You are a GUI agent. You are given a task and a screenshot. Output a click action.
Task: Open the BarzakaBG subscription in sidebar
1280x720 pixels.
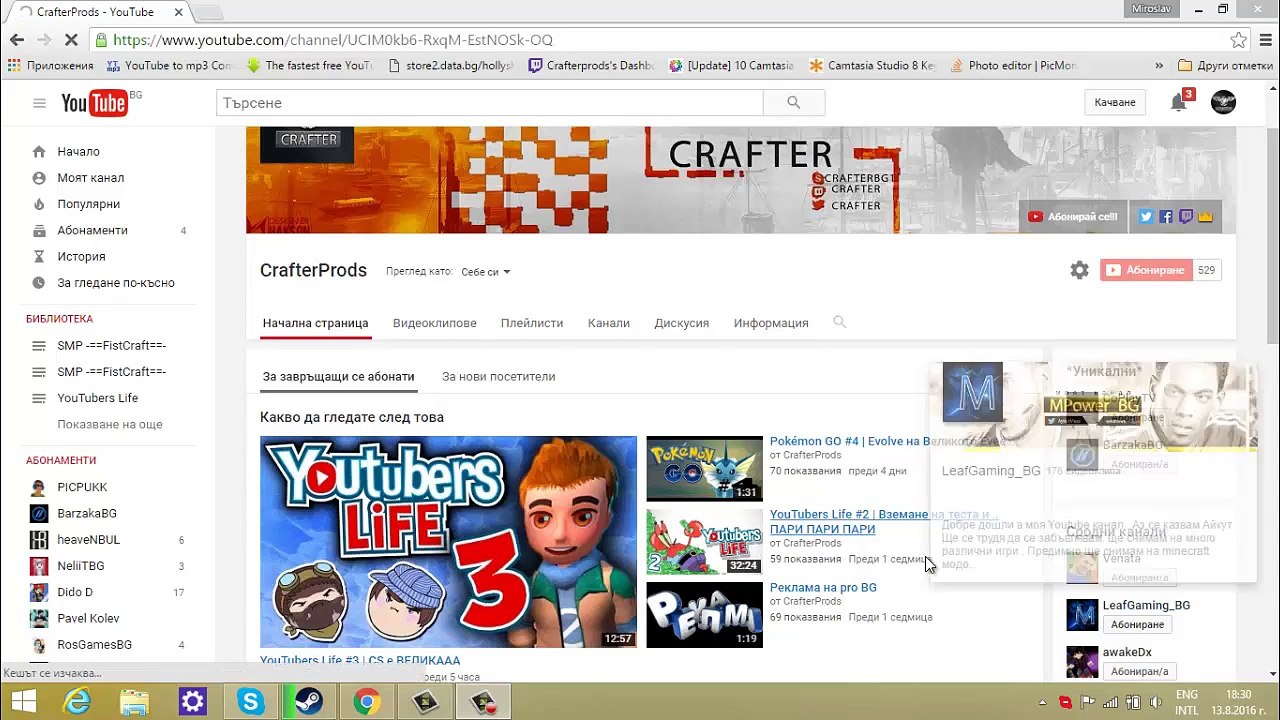pyautogui.click(x=87, y=514)
